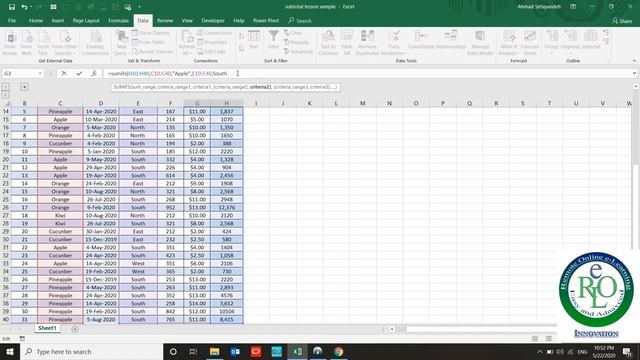Click the Flash Fill icon
The width and height of the screenshot is (640, 360).
(x=347, y=43)
